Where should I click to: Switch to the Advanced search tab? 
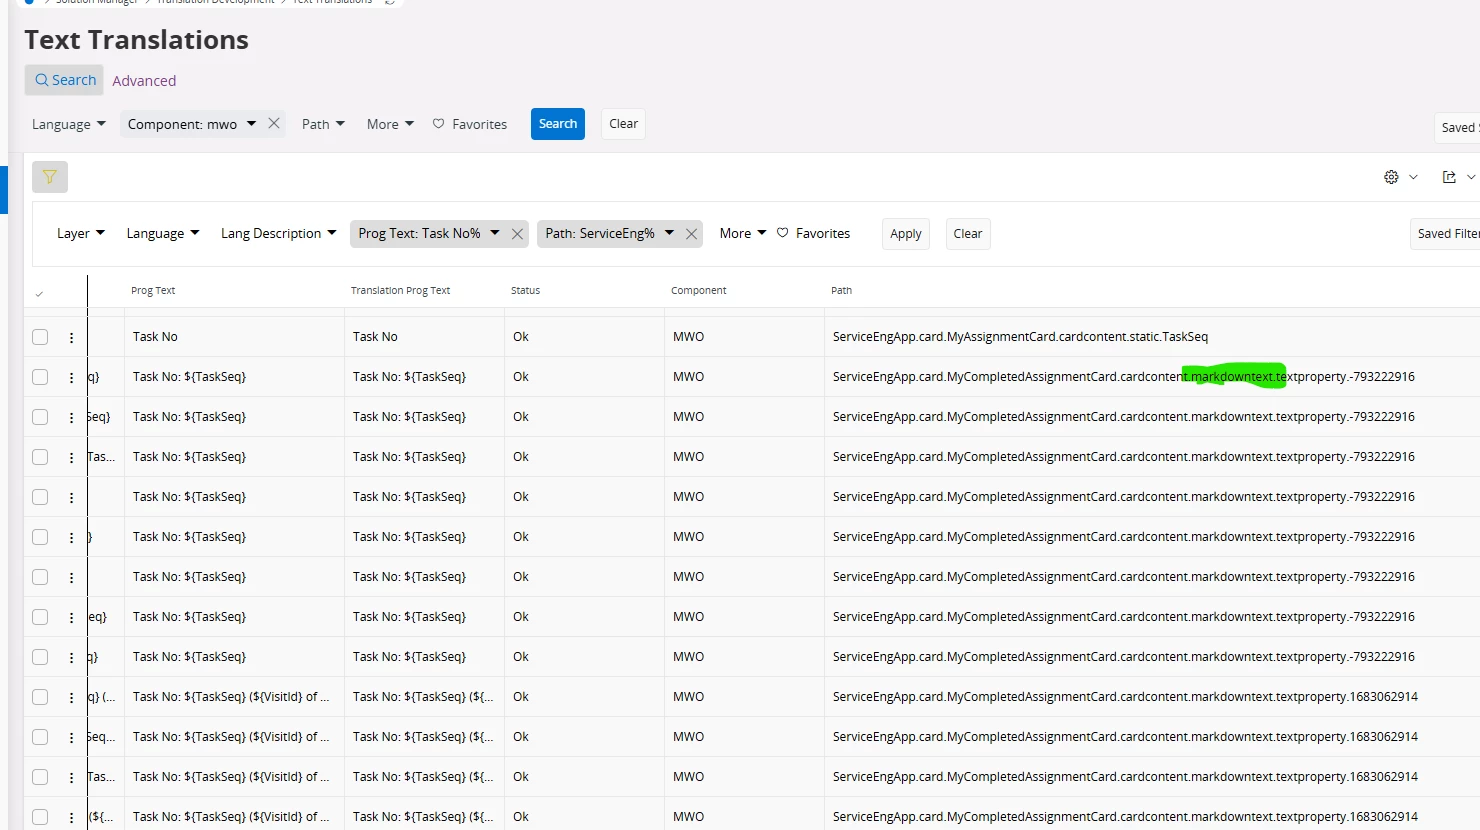144,81
